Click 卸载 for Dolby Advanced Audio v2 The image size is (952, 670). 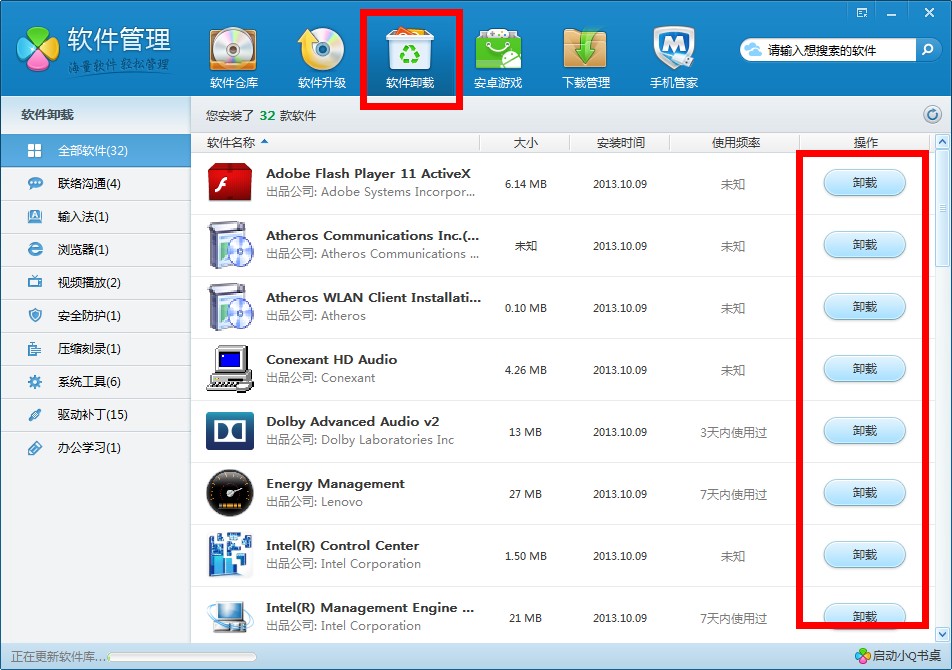tap(864, 431)
